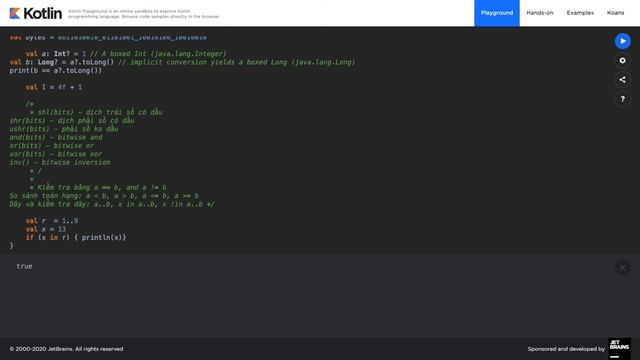Click the "val l = 4f + 1" line
The height and width of the screenshot is (360, 640).
coord(54,87)
